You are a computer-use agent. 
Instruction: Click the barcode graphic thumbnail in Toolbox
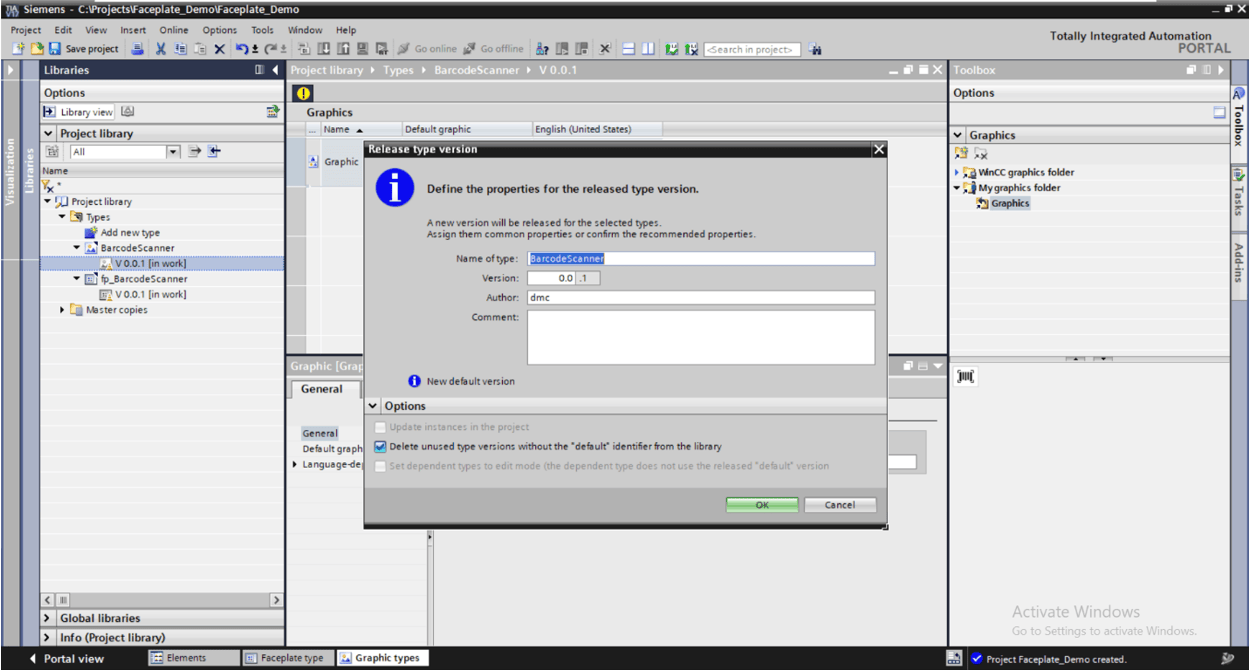point(966,376)
